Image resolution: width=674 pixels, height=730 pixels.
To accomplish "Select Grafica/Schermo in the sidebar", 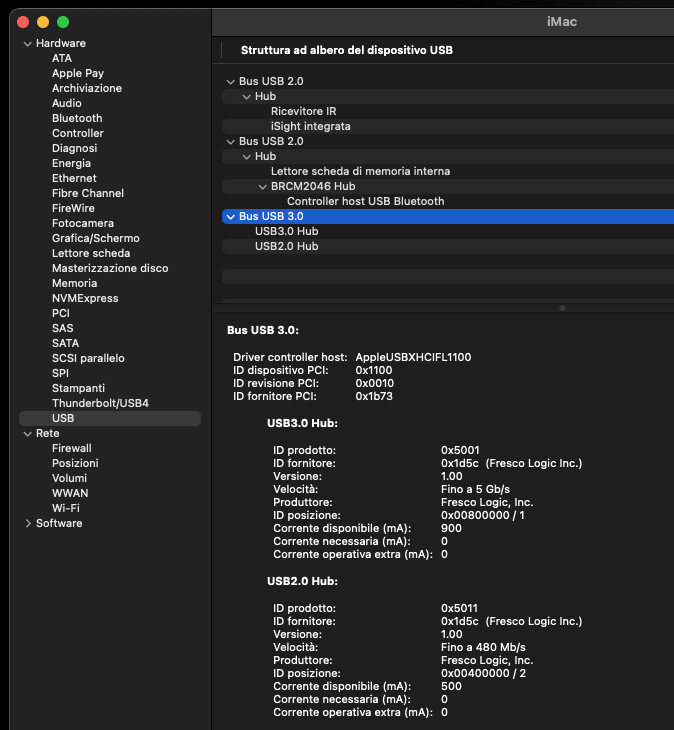I will pos(95,238).
